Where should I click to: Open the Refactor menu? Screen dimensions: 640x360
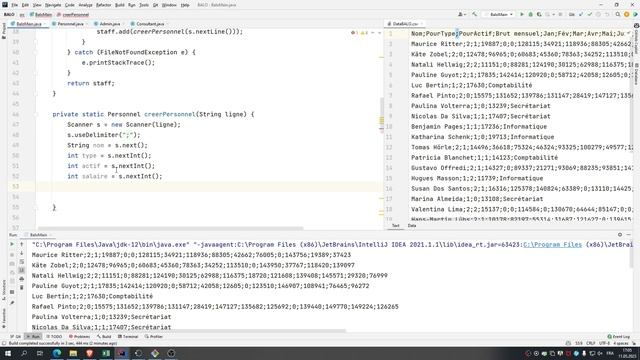pos(103,5)
